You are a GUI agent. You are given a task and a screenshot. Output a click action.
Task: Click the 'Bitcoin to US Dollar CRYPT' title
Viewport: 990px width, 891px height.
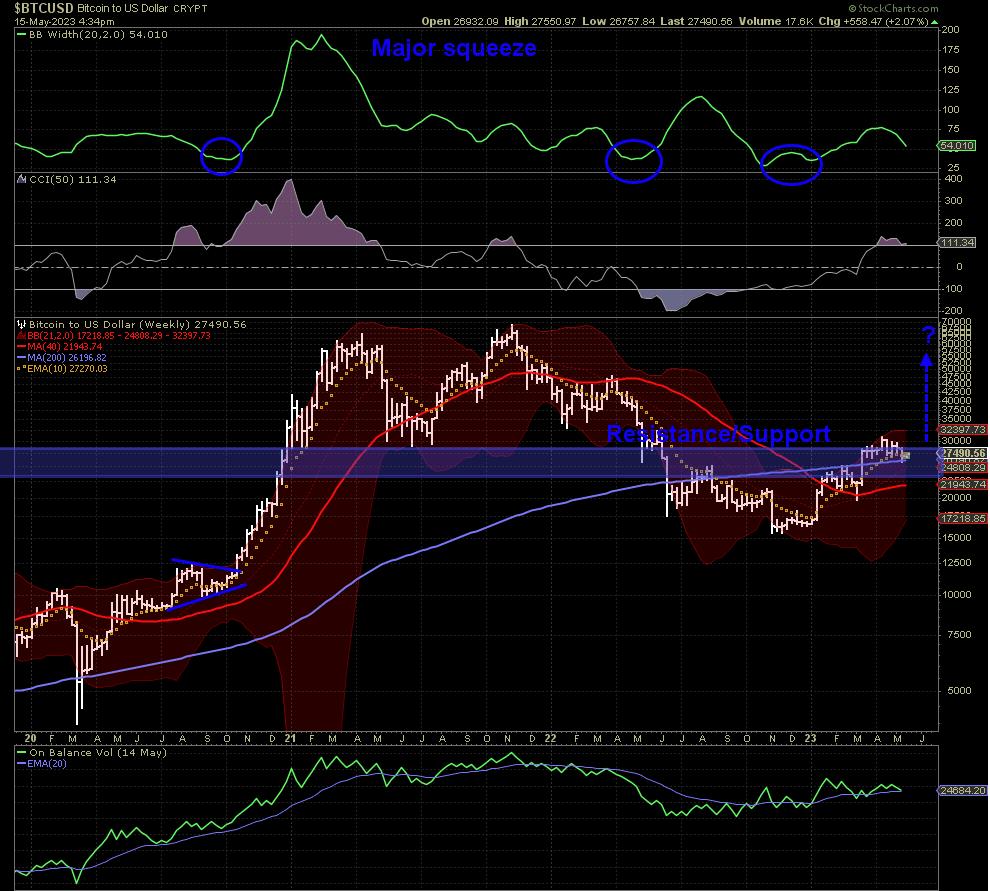click(142, 9)
